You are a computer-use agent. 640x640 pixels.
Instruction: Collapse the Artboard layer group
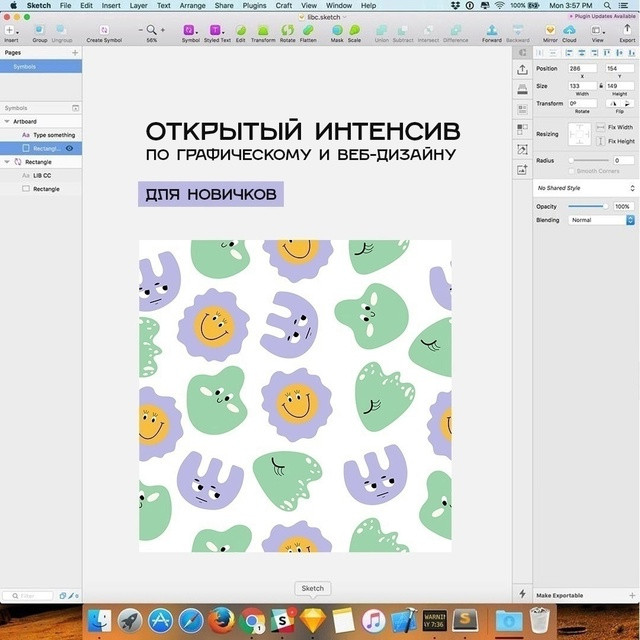[5, 121]
